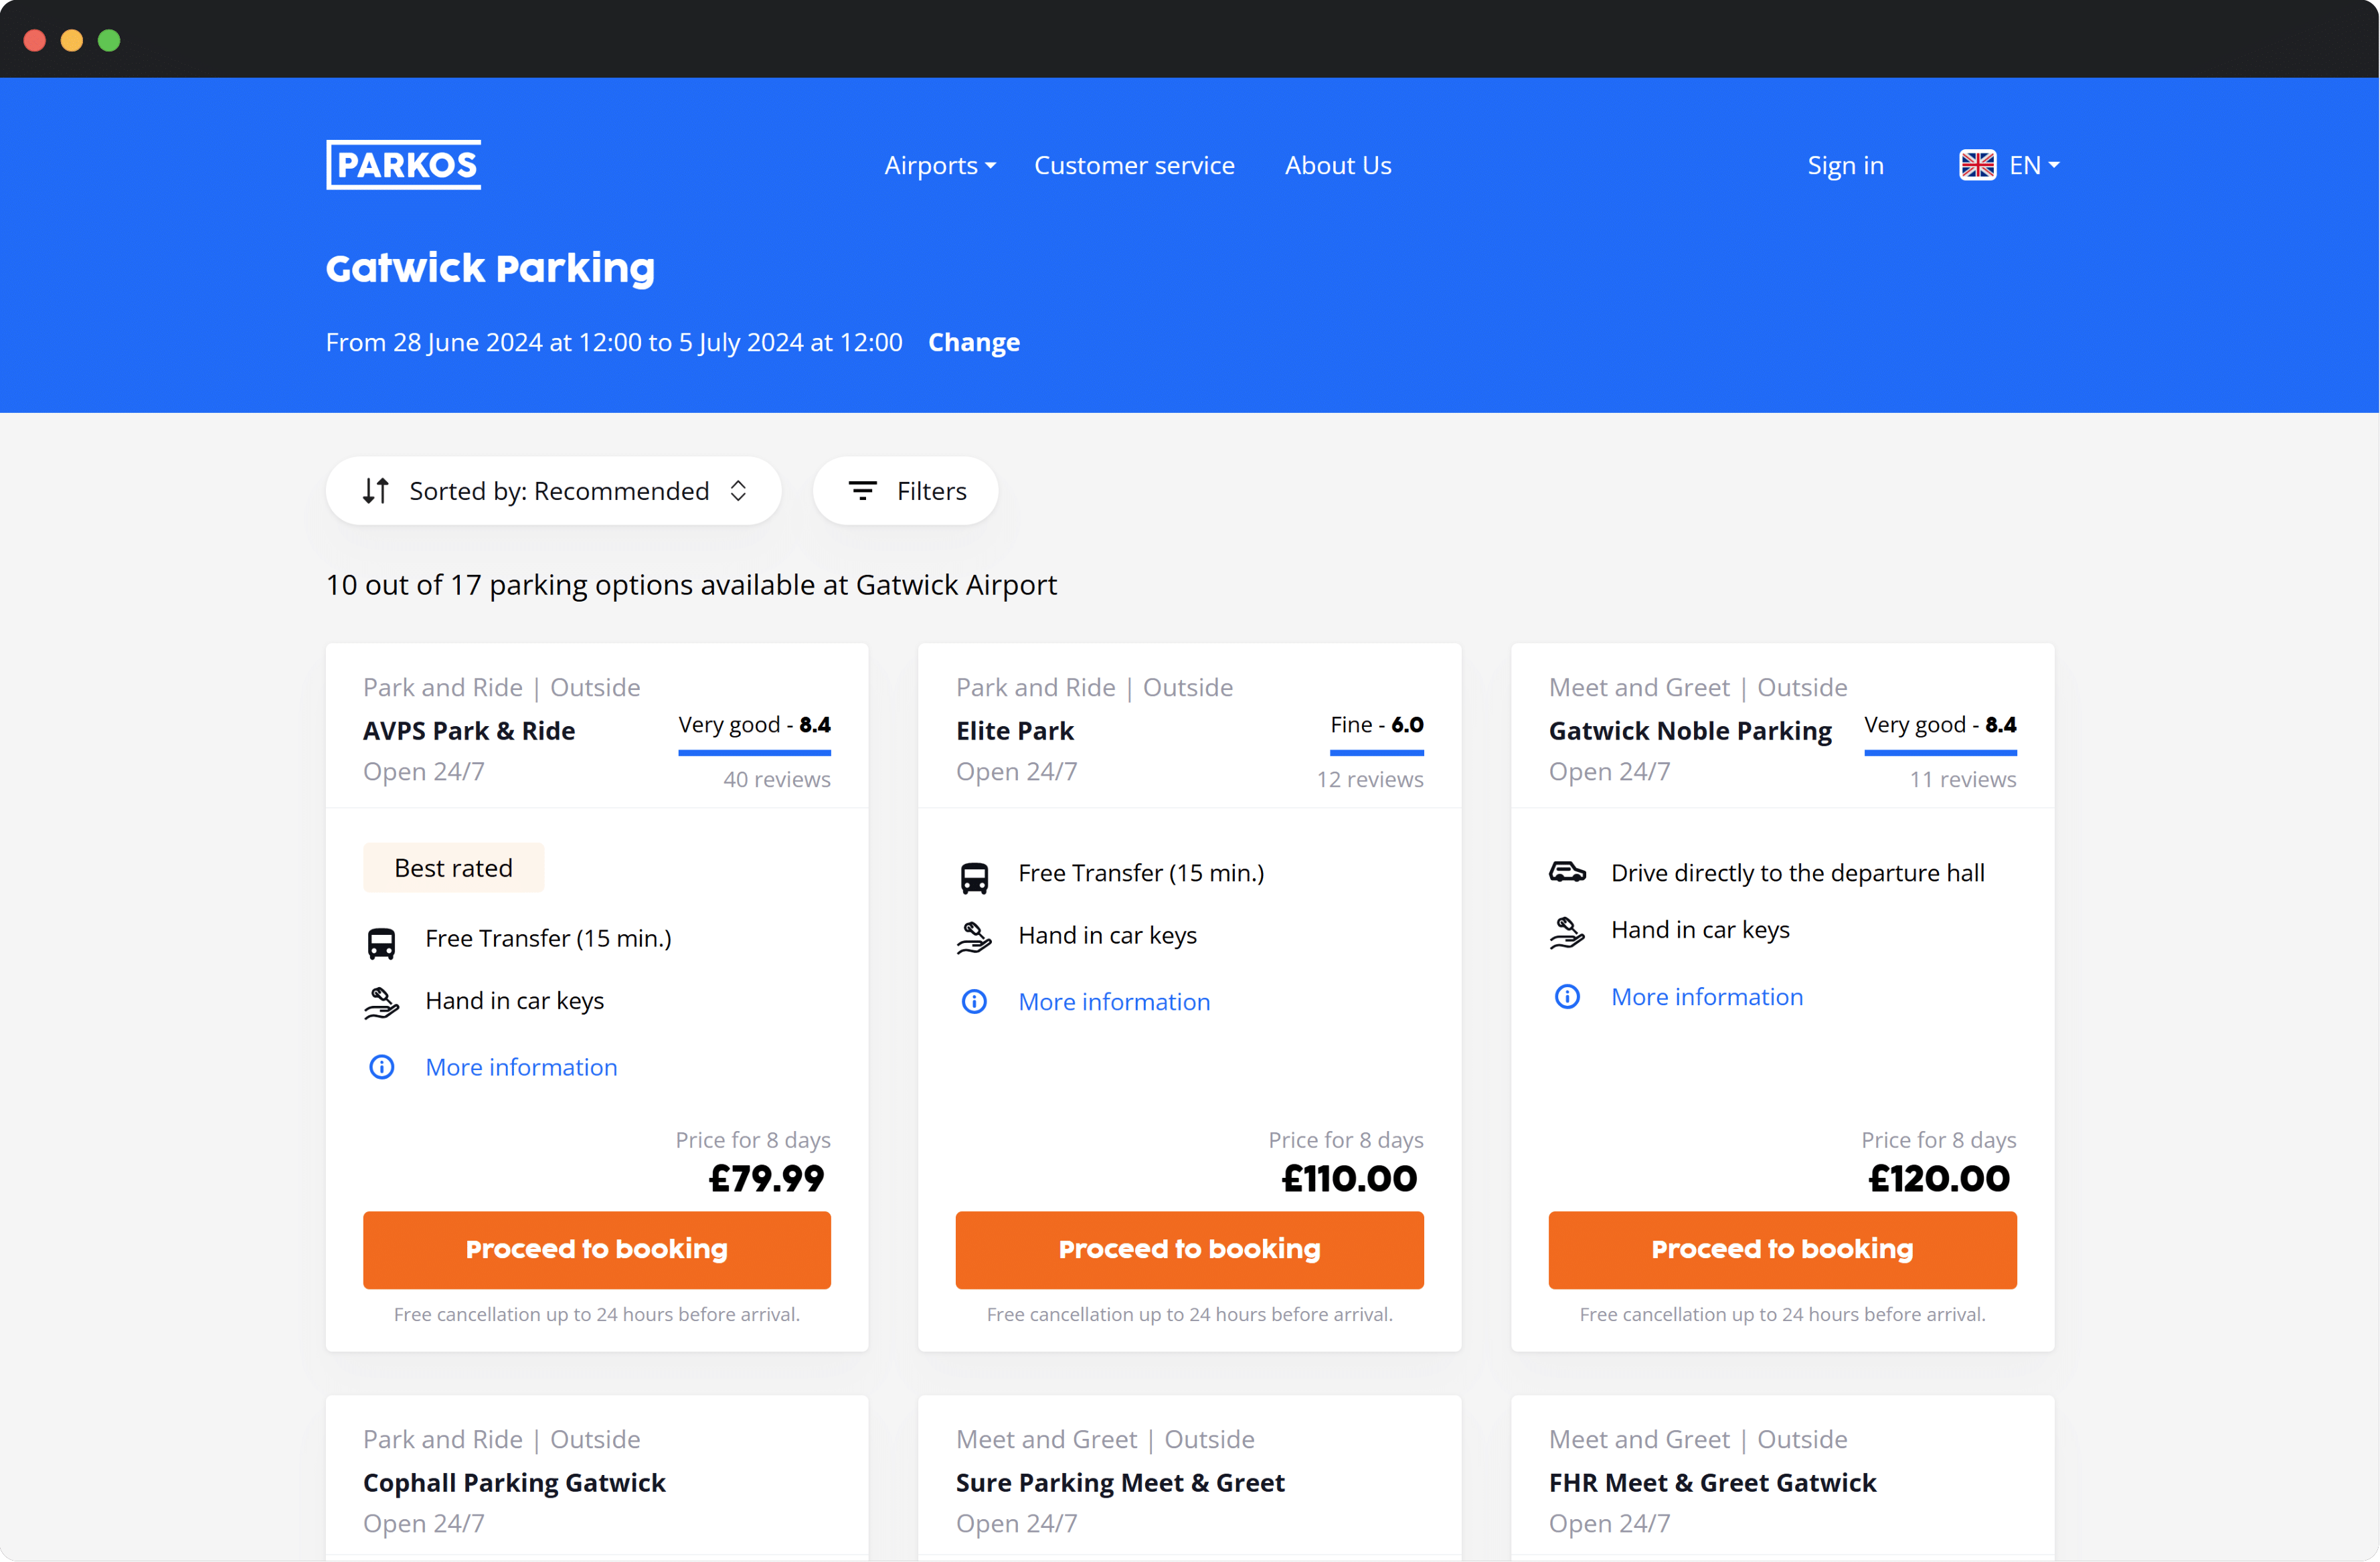
Task: Click info icon on Gatwick Noble Parking card
Action: [x=1566, y=997]
